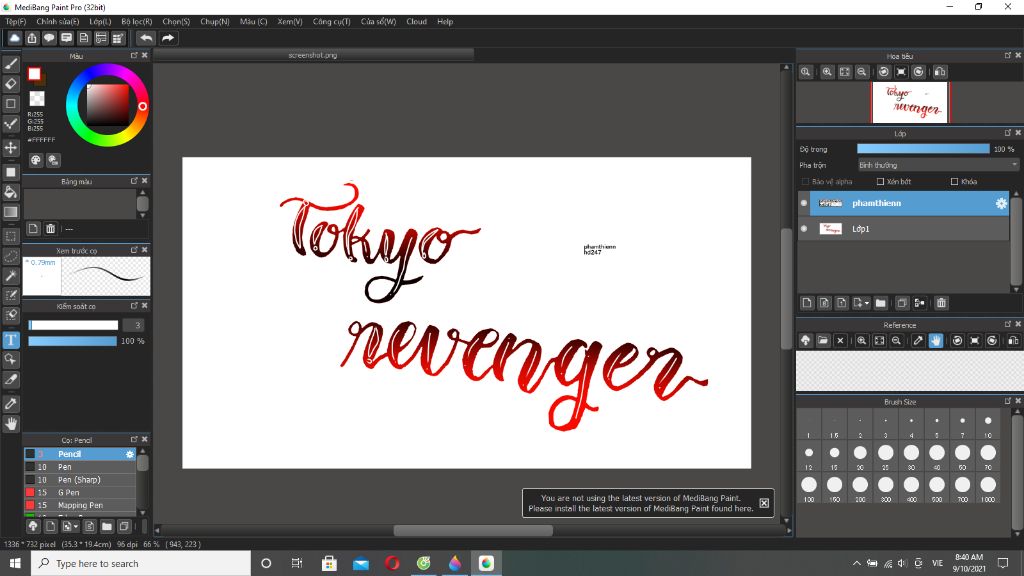Open the Bộ lọc(R) menu
The width and height of the screenshot is (1024, 576).
pyautogui.click(x=136, y=22)
